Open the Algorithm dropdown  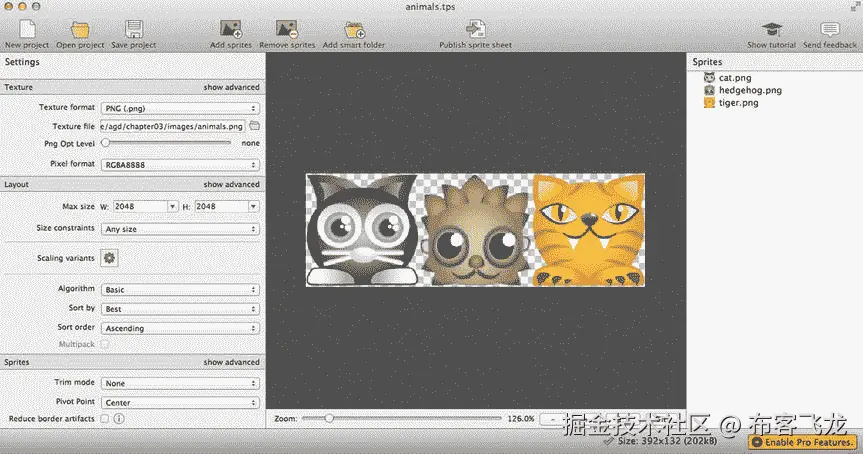179,289
